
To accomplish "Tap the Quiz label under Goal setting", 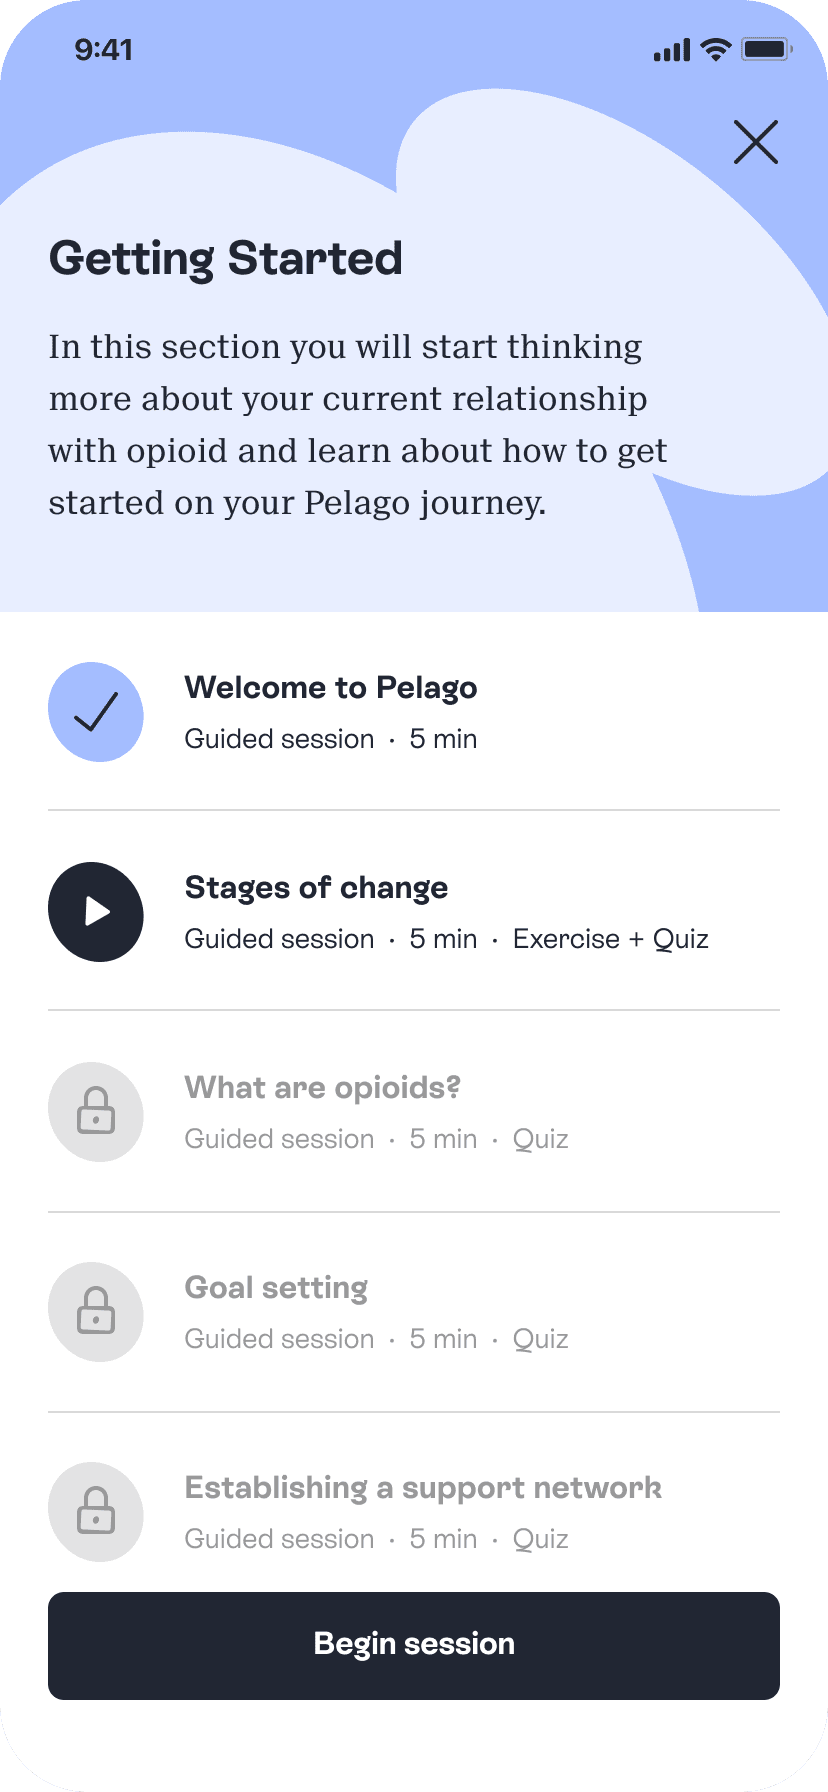I will click(540, 1339).
